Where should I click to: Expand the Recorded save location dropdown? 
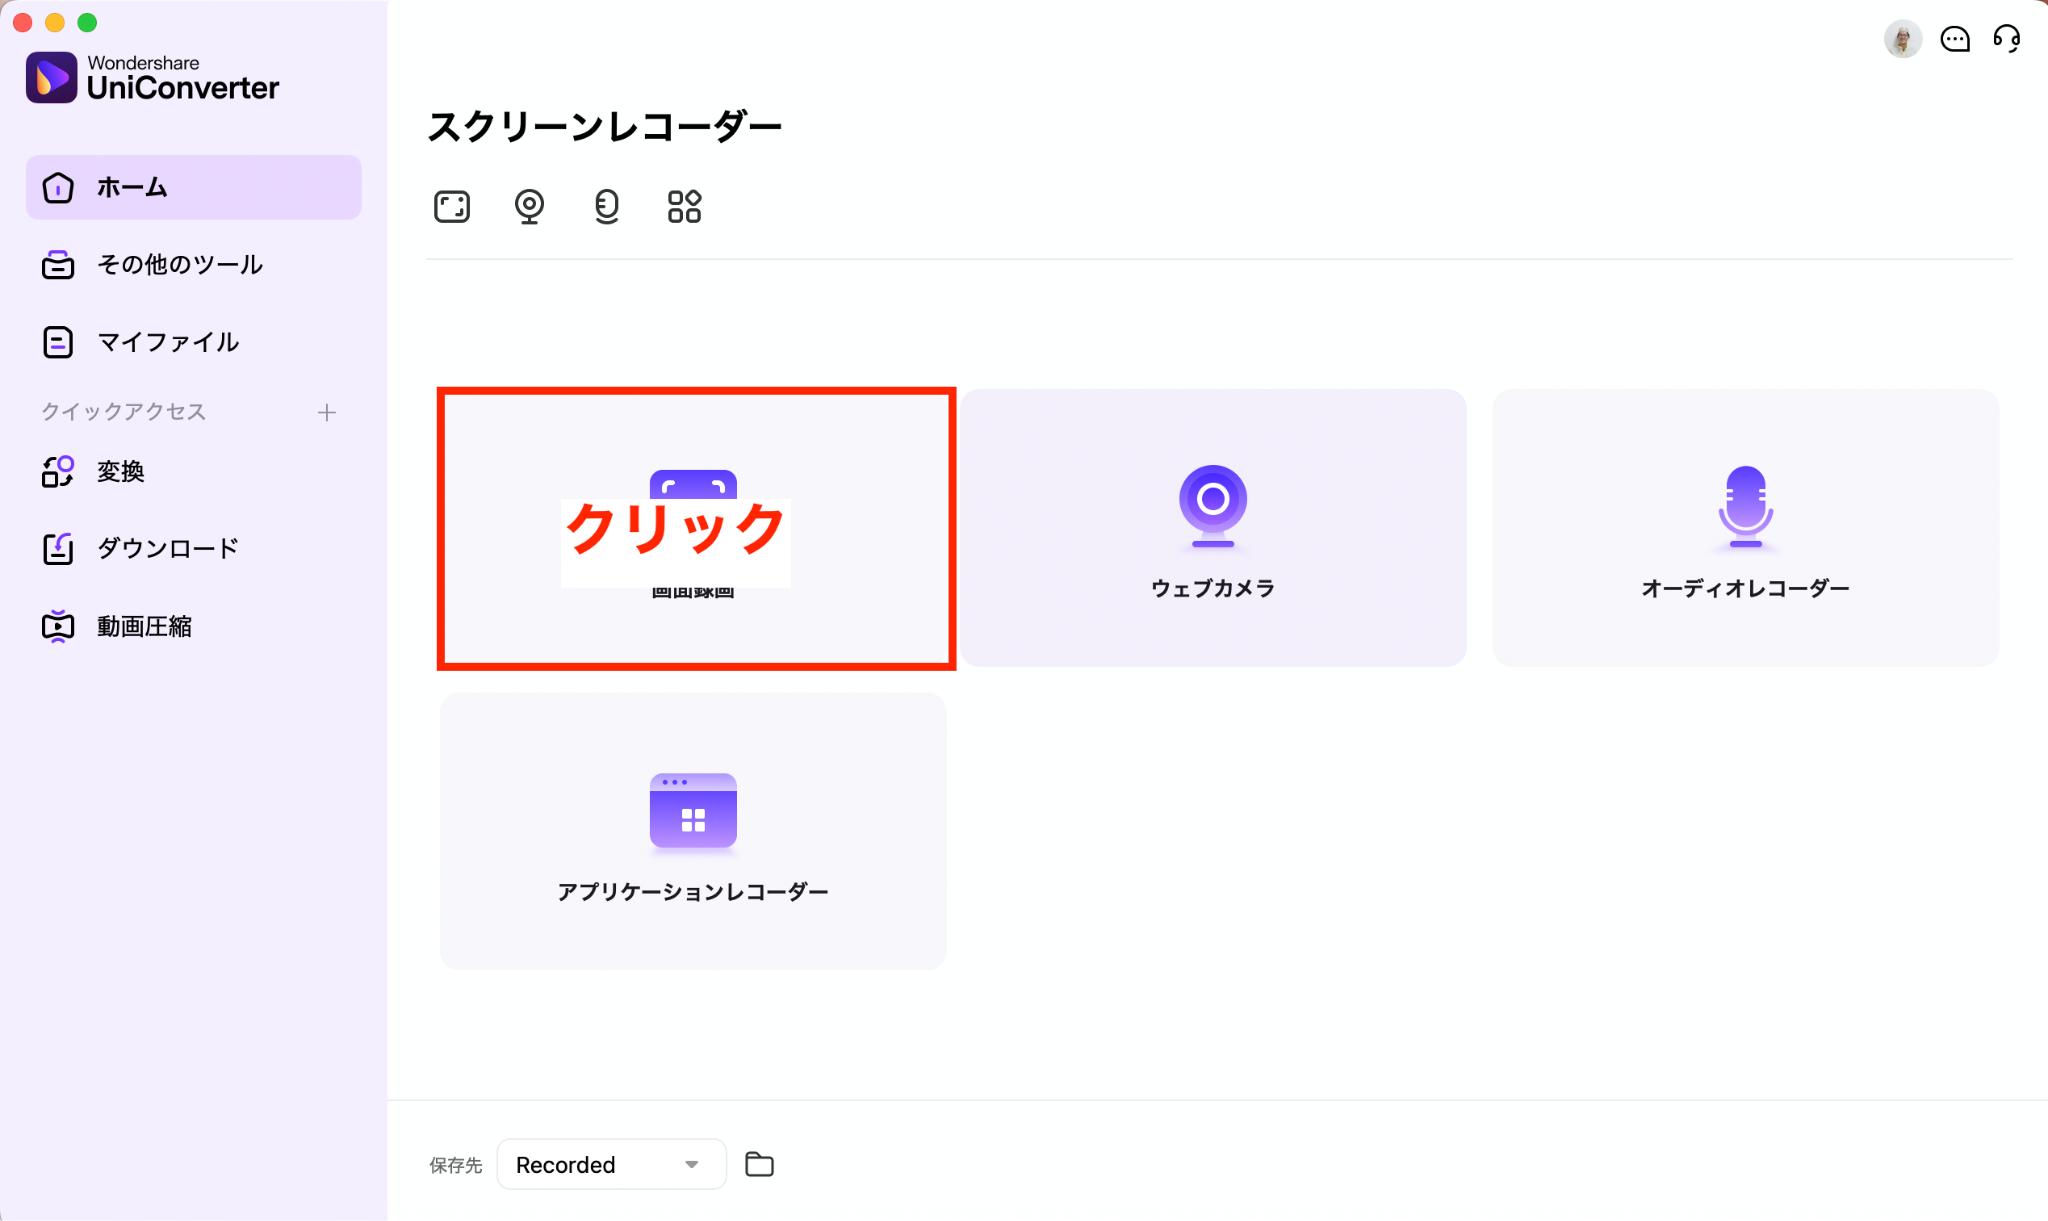[x=611, y=1164]
